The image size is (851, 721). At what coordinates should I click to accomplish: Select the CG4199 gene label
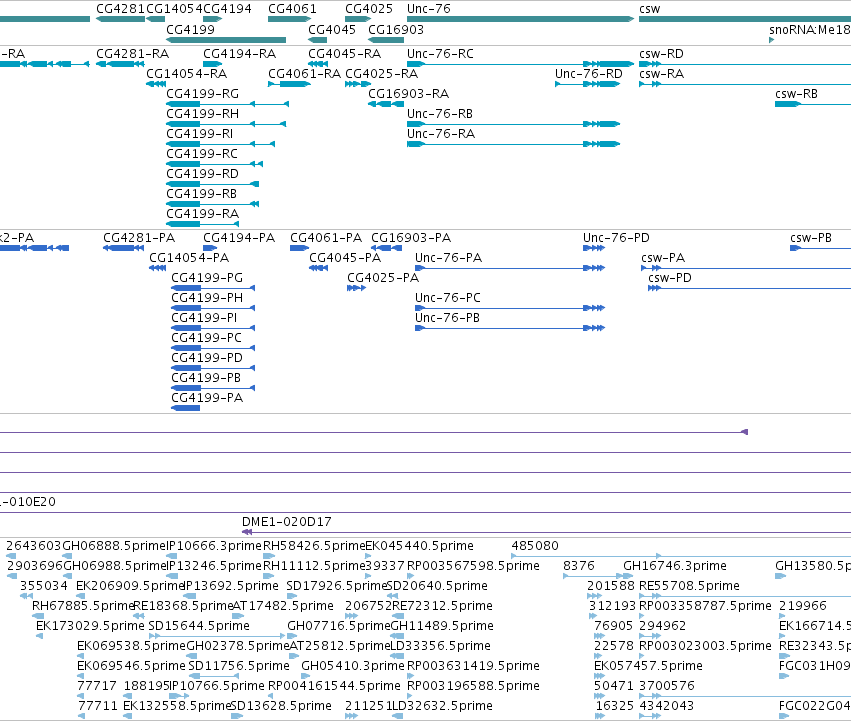coord(190,29)
